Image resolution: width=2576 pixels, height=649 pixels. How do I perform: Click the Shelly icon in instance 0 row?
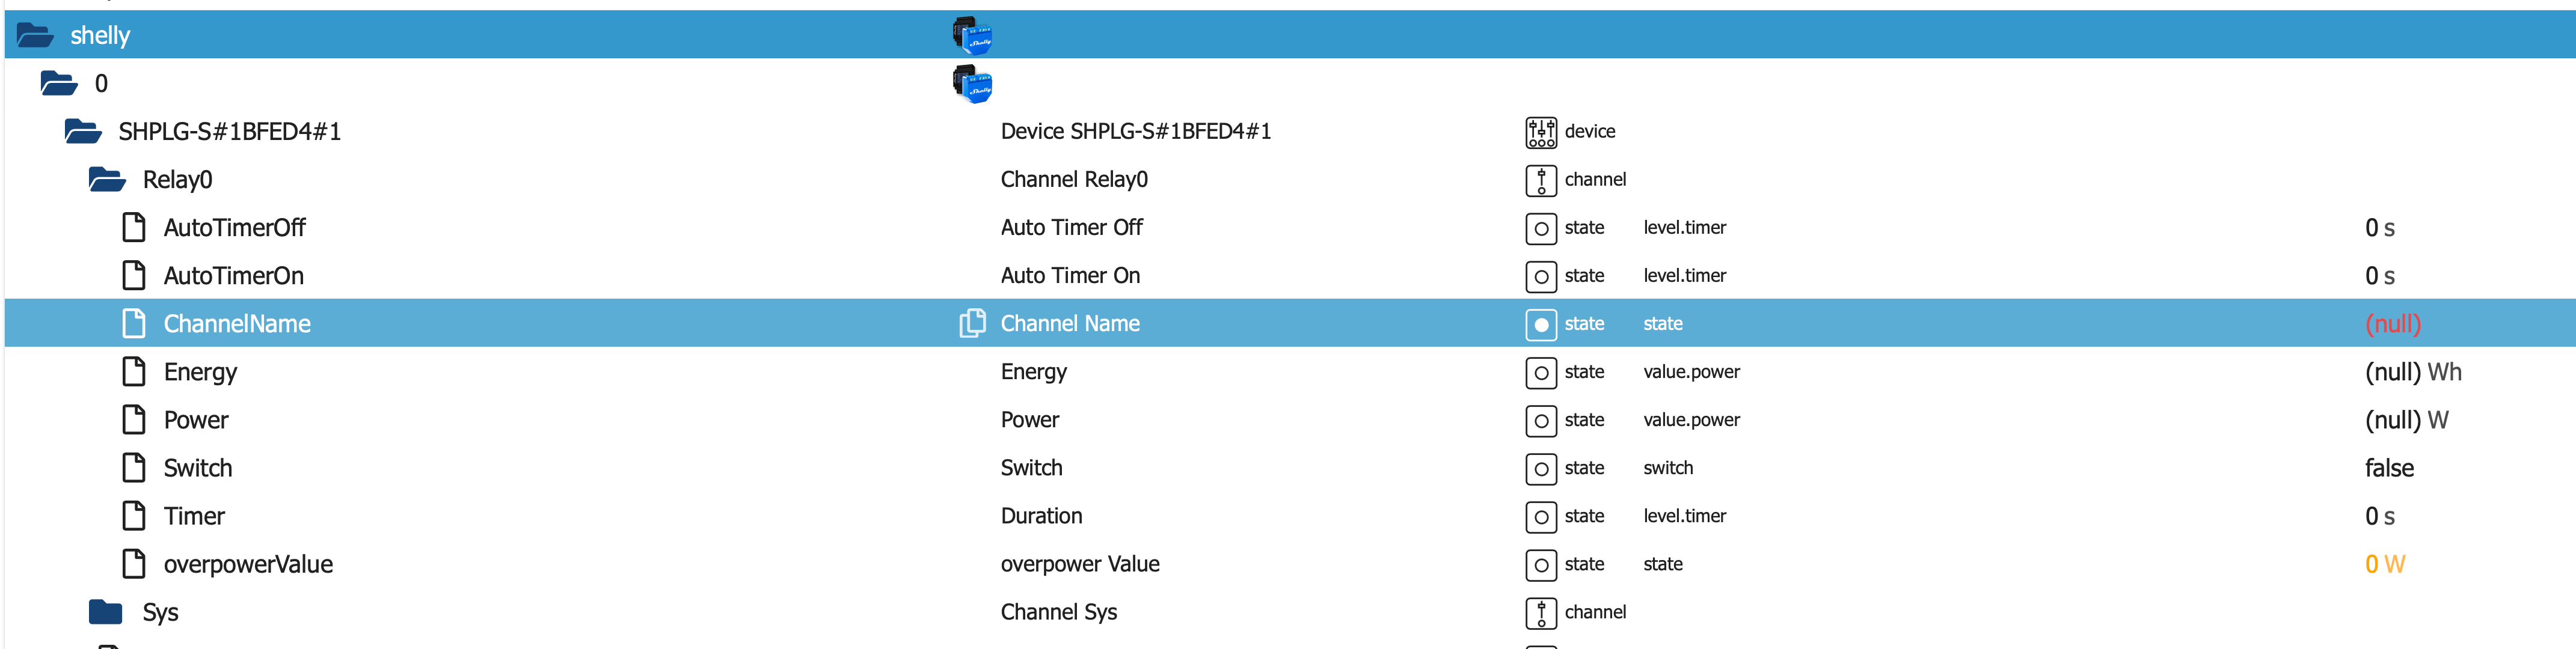pyautogui.click(x=972, y=84)
